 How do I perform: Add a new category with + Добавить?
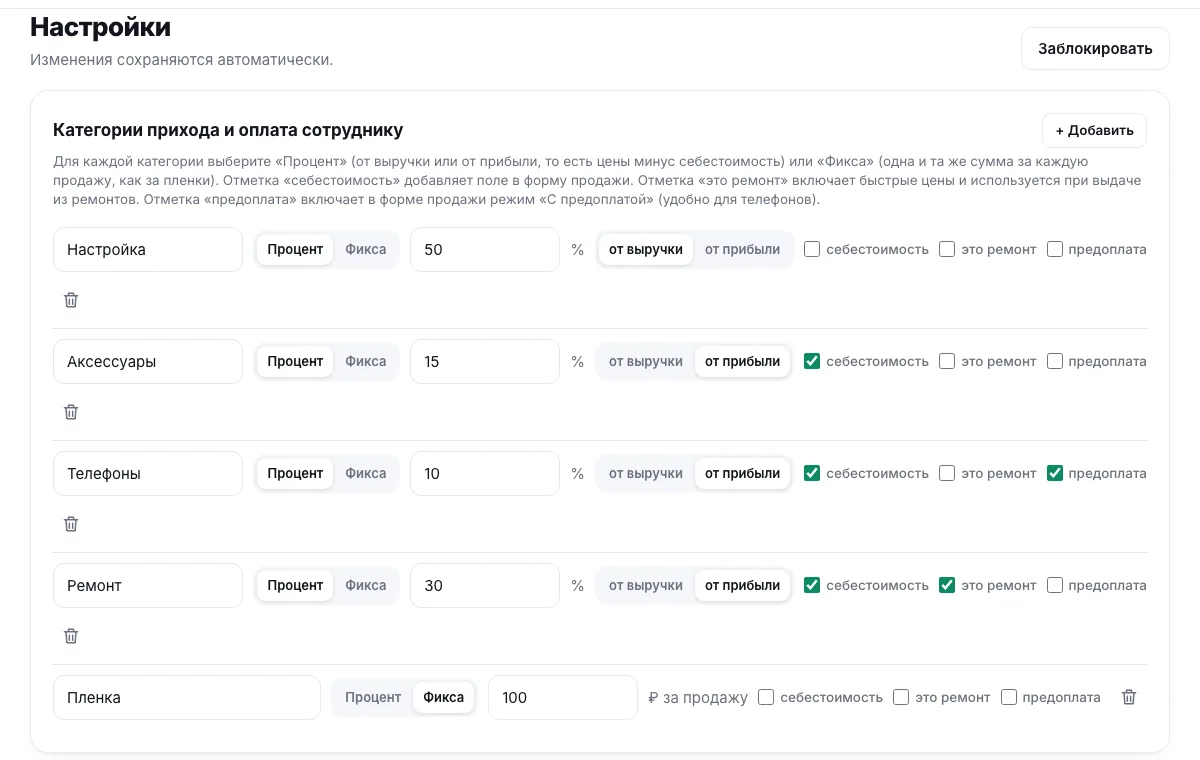click(1094, 130)
